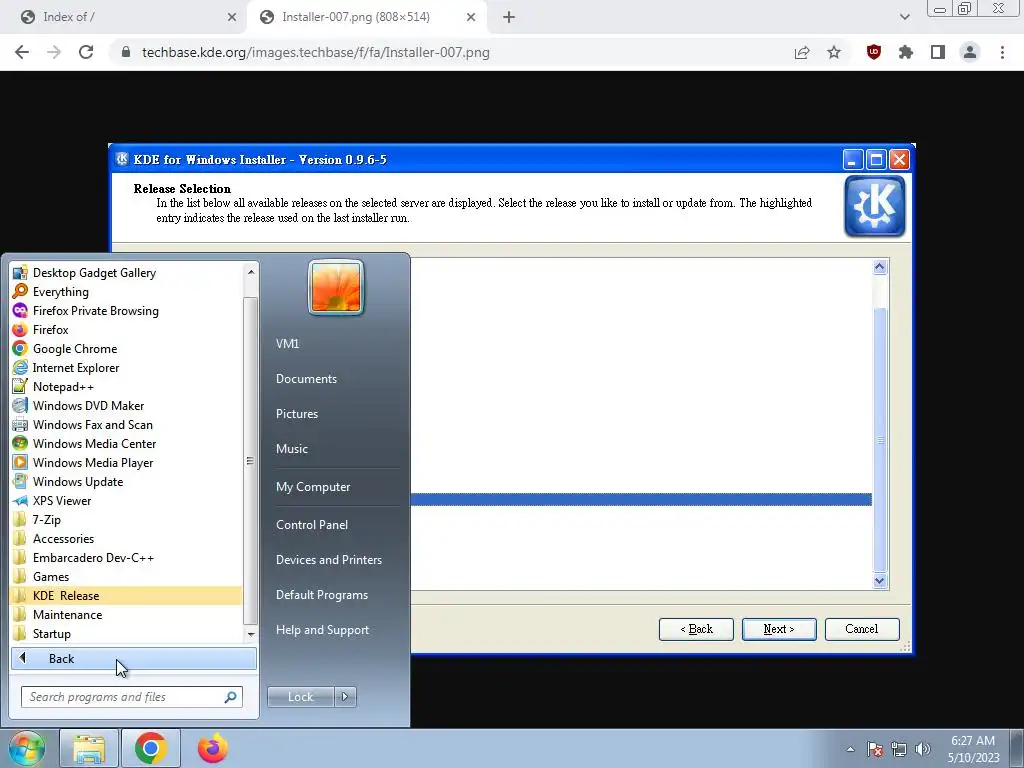Click the taskbar clock showing 6:27 AM
Viewport: 1024px width, 768px height.
(x=973, y=749)
